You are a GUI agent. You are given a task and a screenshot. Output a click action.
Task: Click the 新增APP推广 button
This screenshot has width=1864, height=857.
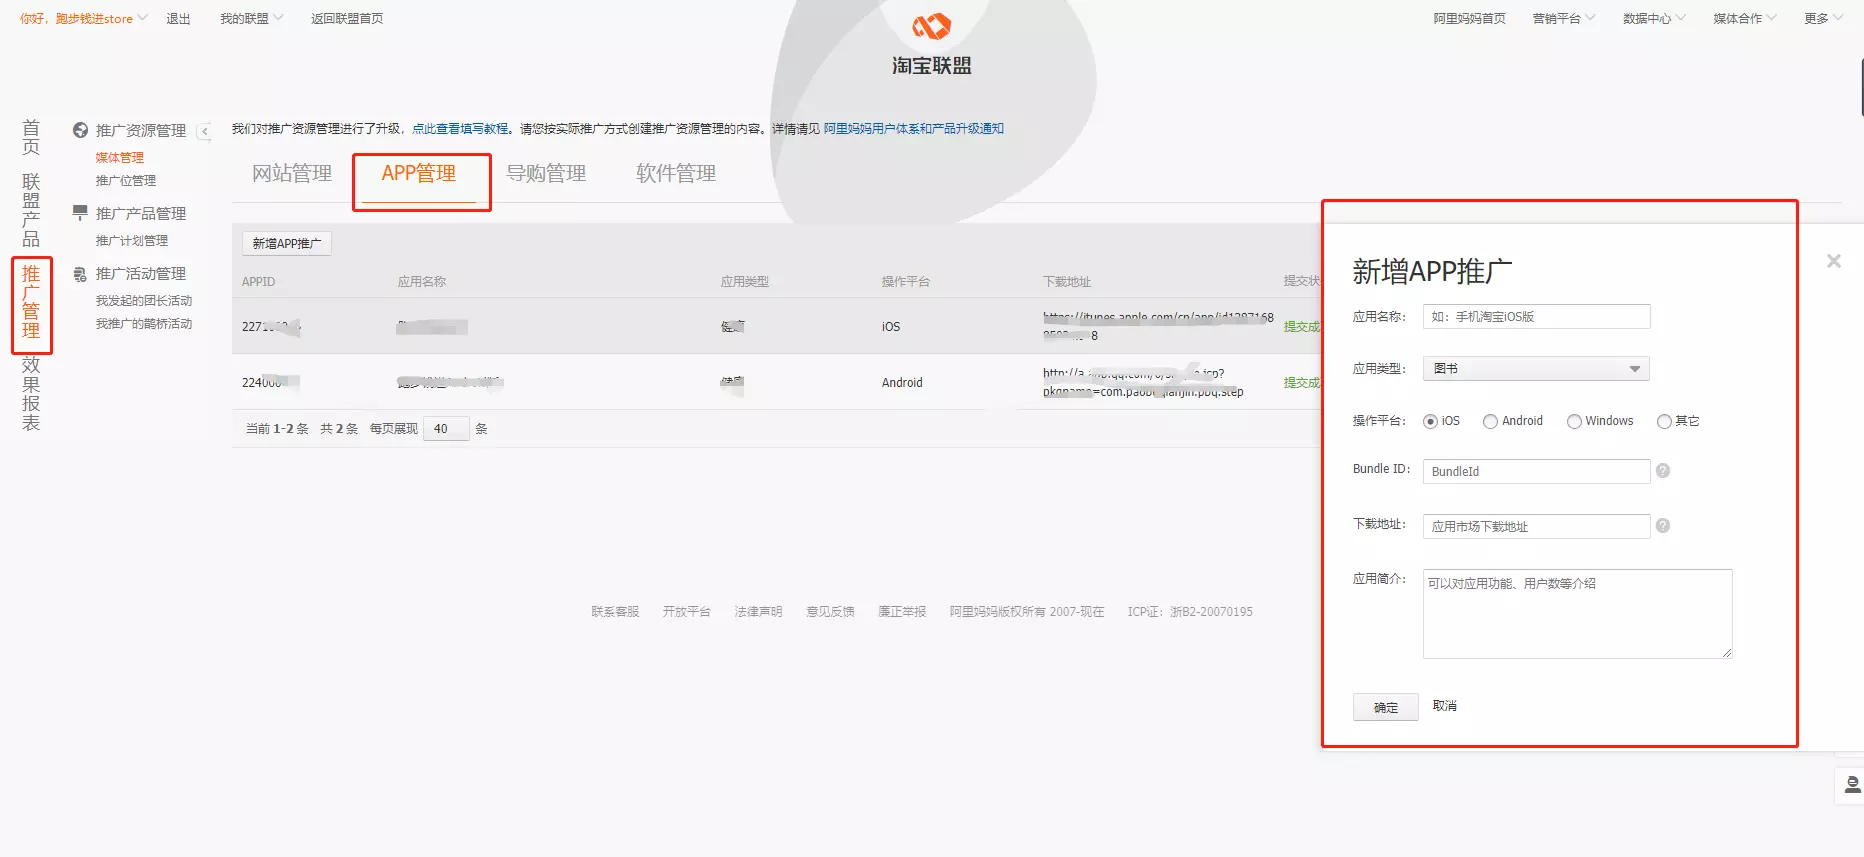tap(287, 243)
